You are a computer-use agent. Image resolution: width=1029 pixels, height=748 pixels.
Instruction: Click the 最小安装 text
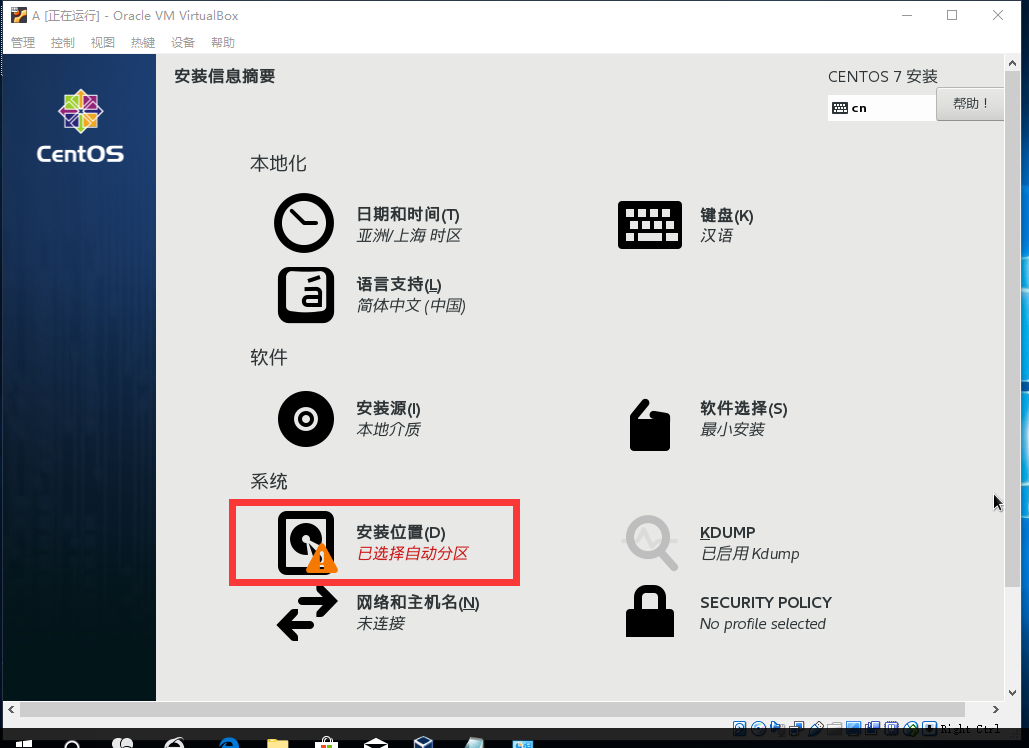coord(732,429)
